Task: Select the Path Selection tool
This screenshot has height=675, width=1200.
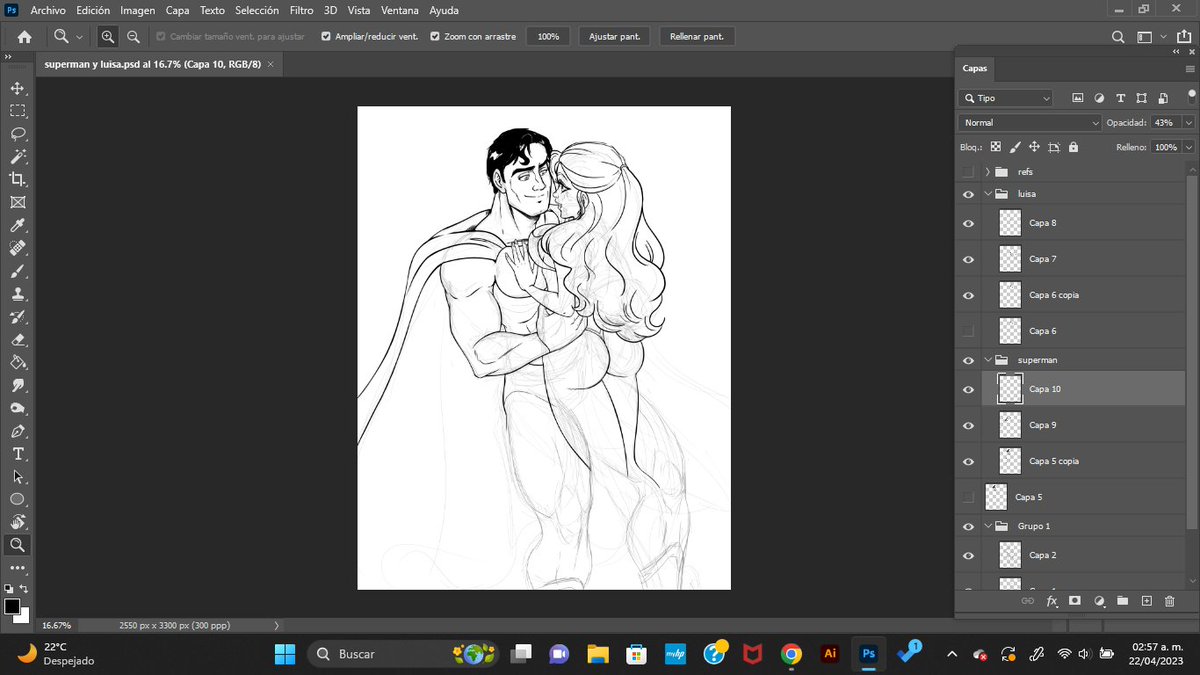Action: (17, 477)
